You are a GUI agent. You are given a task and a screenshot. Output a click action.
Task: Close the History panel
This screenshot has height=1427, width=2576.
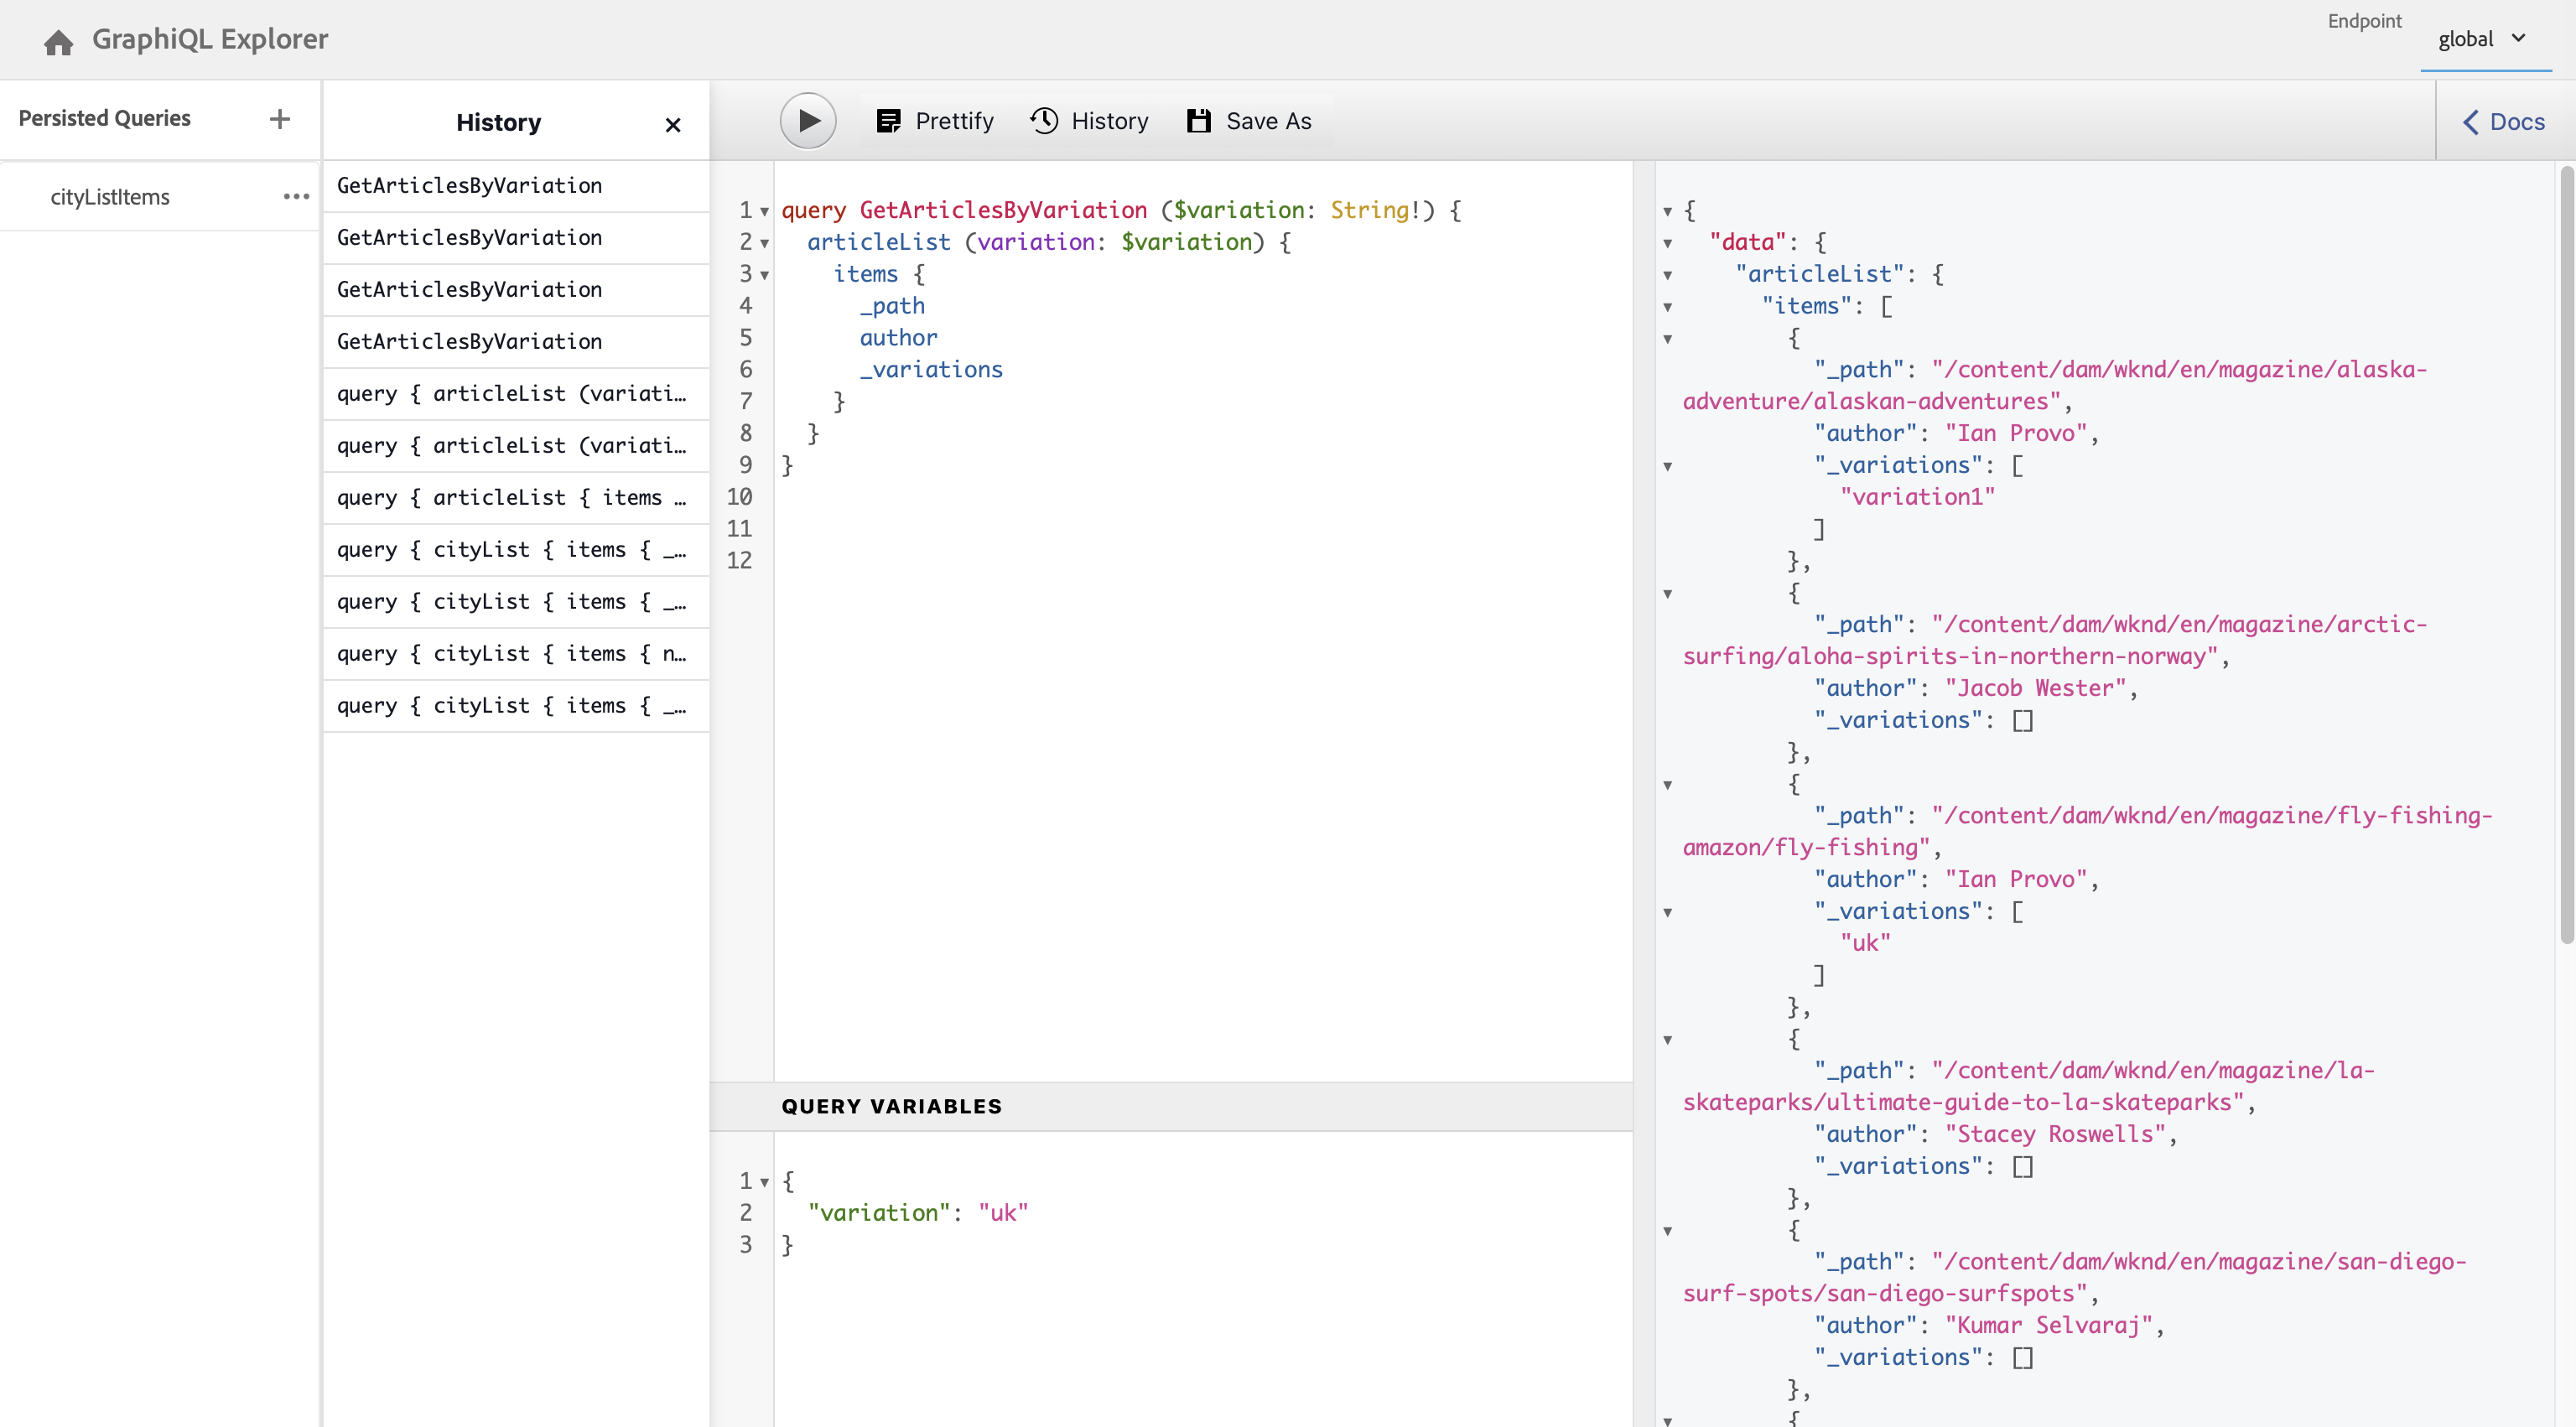coord(673,124)
